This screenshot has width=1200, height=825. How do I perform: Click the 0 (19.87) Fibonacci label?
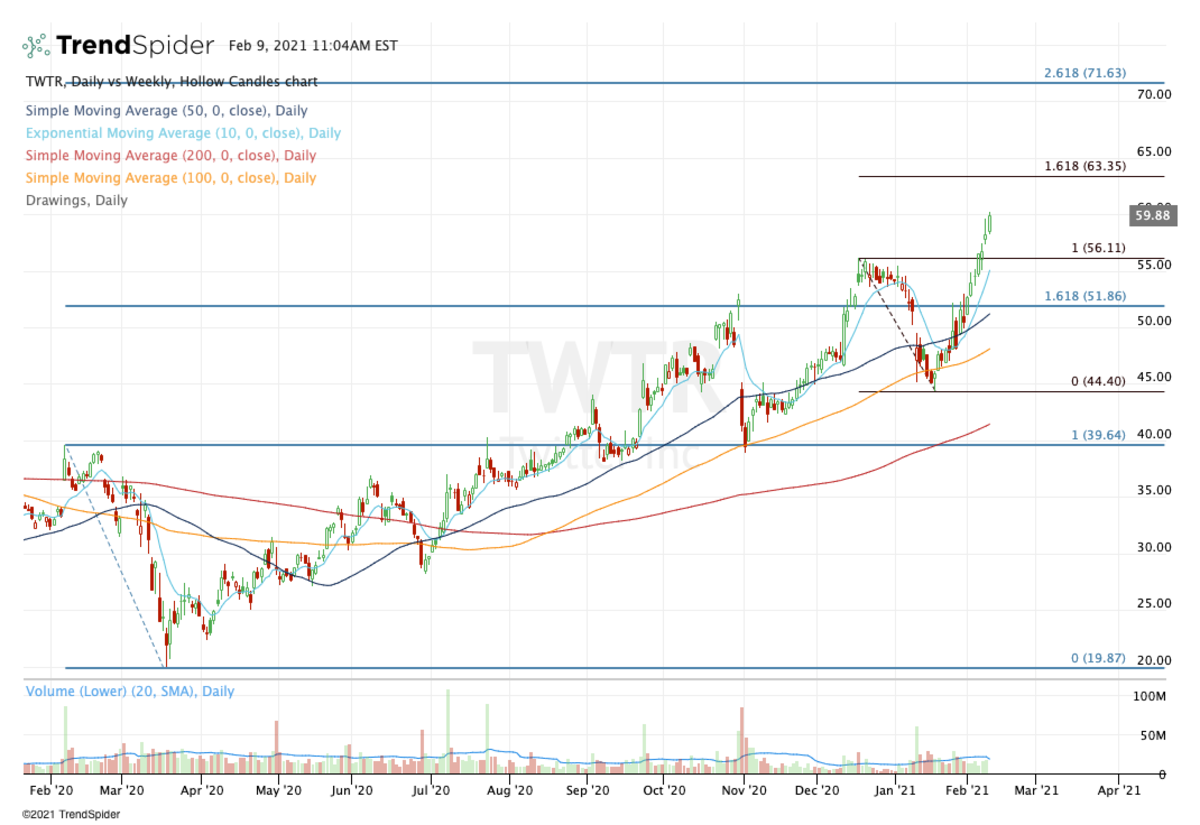pos(1099,658)
